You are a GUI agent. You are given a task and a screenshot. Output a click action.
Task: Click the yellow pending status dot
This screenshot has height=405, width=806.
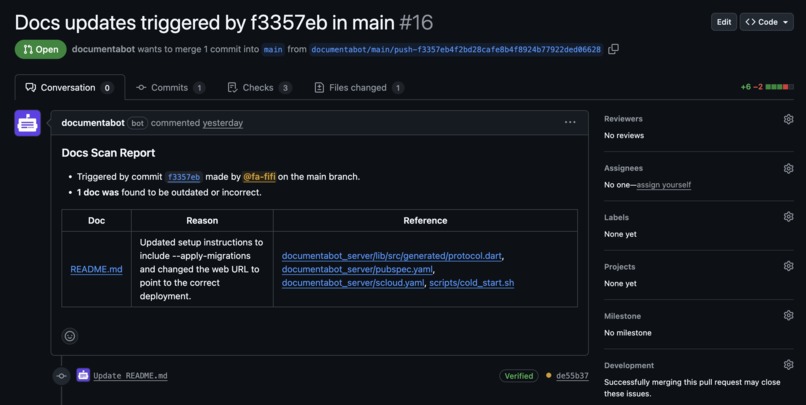pyautogui.click(x=548, y=376)
